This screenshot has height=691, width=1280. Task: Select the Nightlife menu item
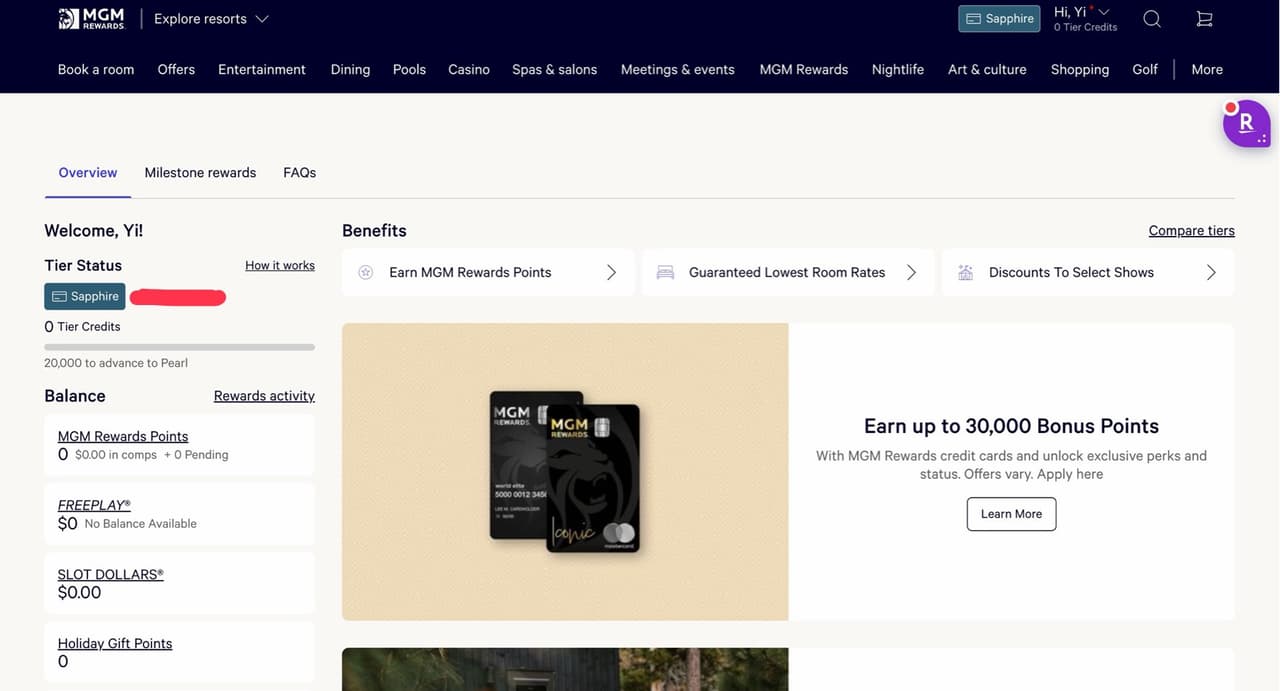[898, 69]
